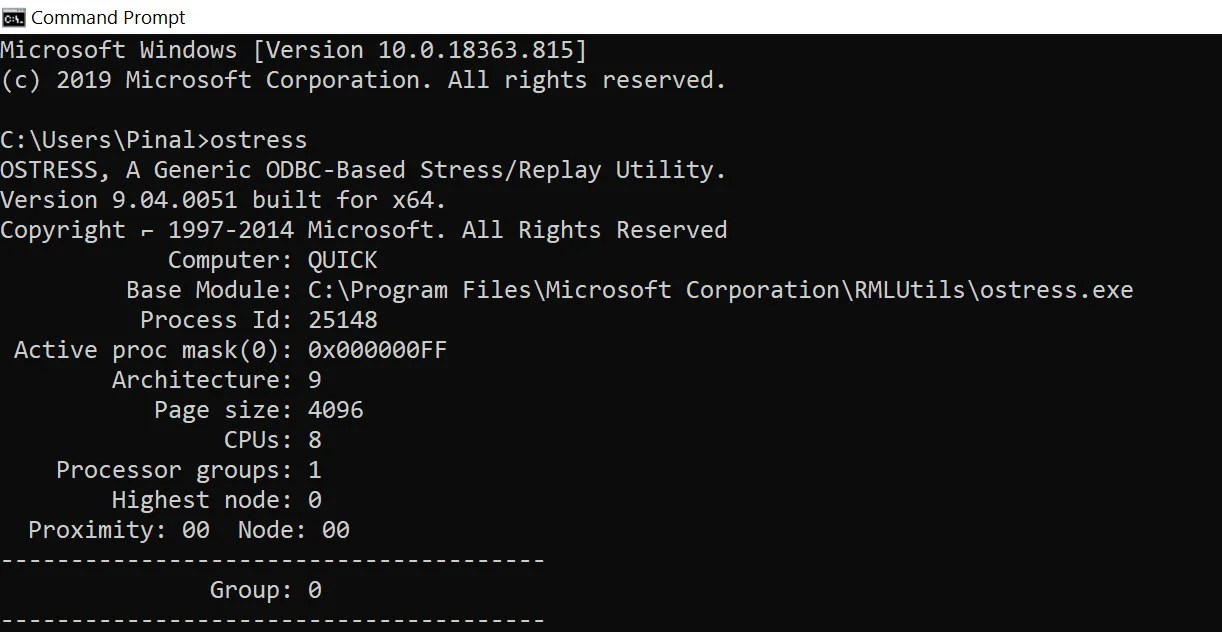Click the Active proc mask value 0x000000FF
Screen dimensions: 1222x632
pyautogui.click(x=378, y=349)
